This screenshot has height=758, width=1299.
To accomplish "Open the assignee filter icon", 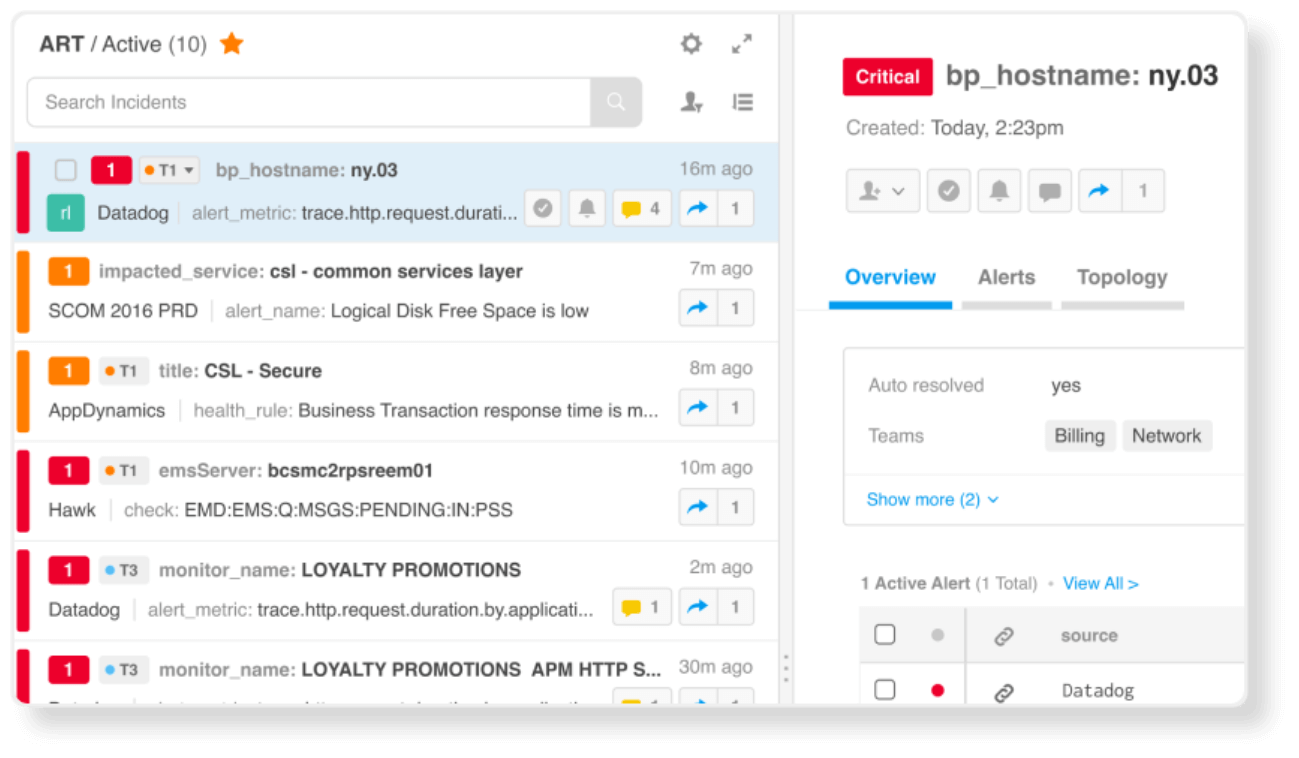I will pyautogui.click(x=692, y=102).
